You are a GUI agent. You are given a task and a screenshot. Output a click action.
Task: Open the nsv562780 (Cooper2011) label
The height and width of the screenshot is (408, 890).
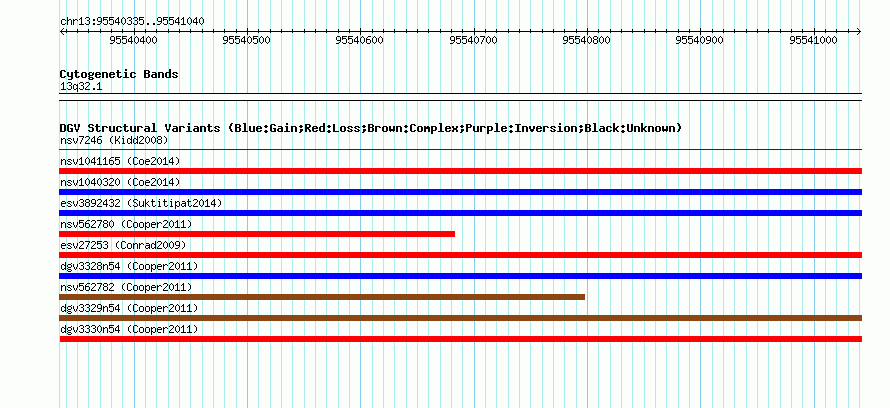pyautogui.click(x=126, y=224)
